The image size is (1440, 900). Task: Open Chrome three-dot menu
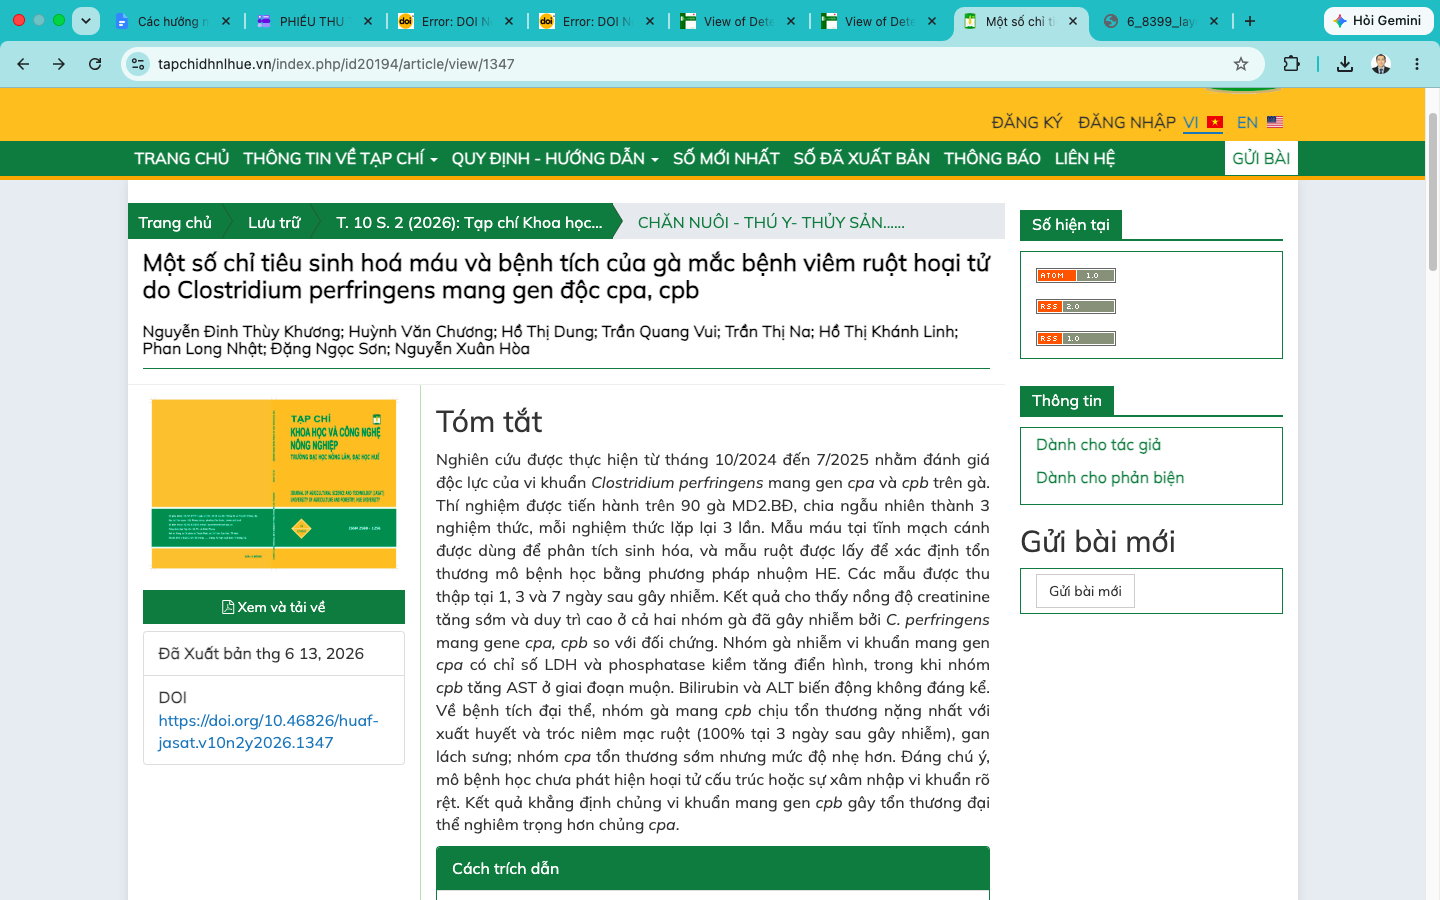1417,64
